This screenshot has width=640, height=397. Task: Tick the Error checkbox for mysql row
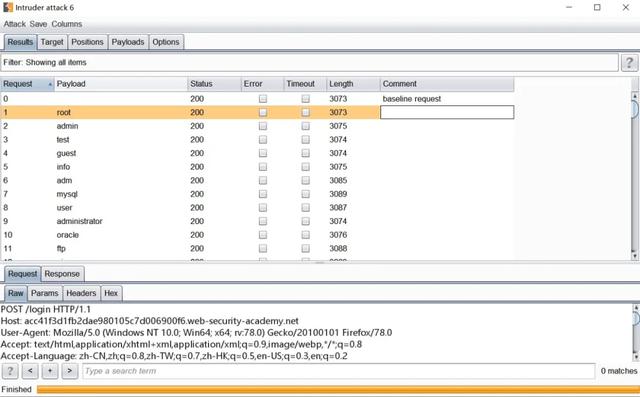click(x=263, y=194)
